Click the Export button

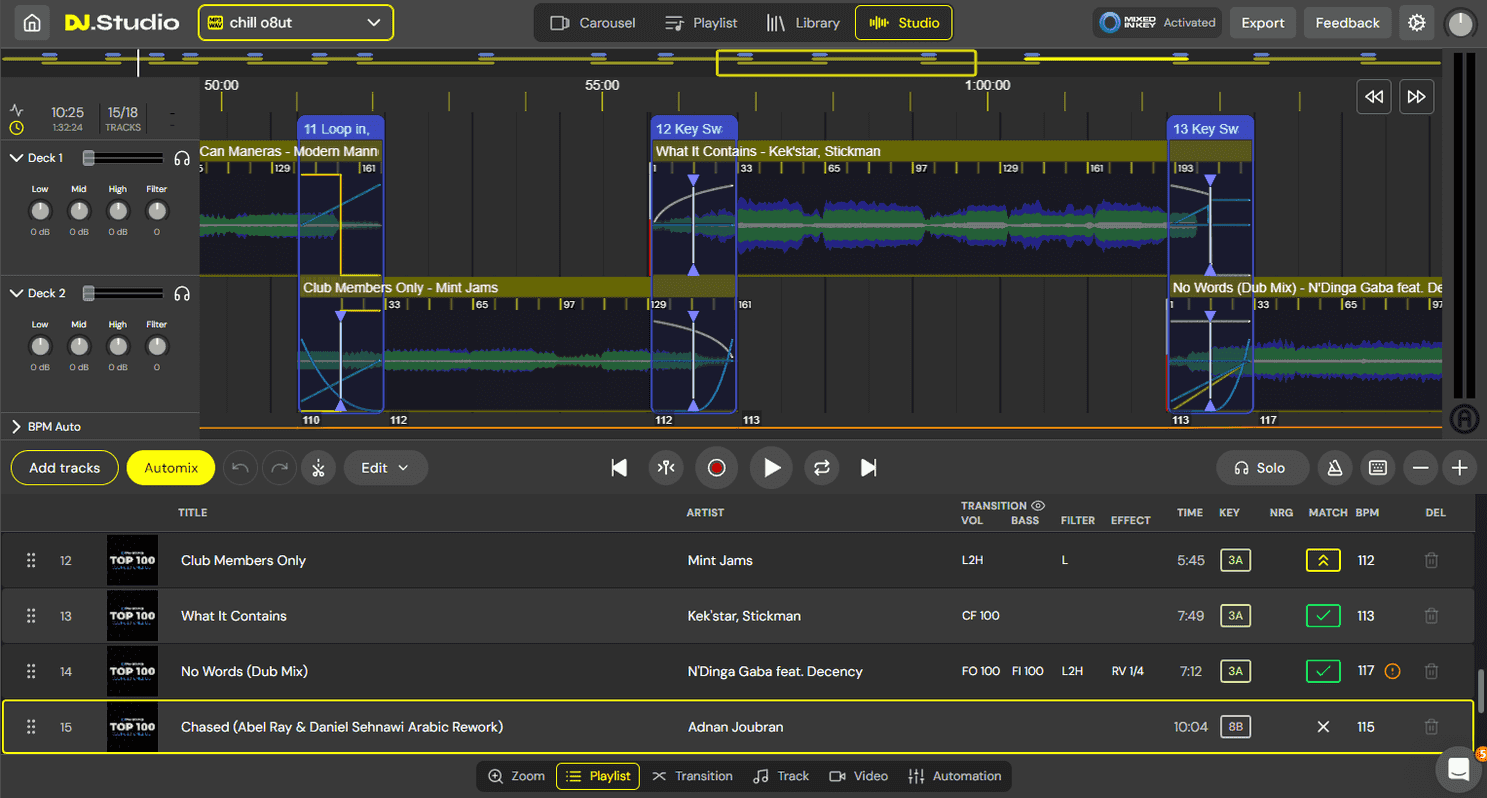point(1262,22)
